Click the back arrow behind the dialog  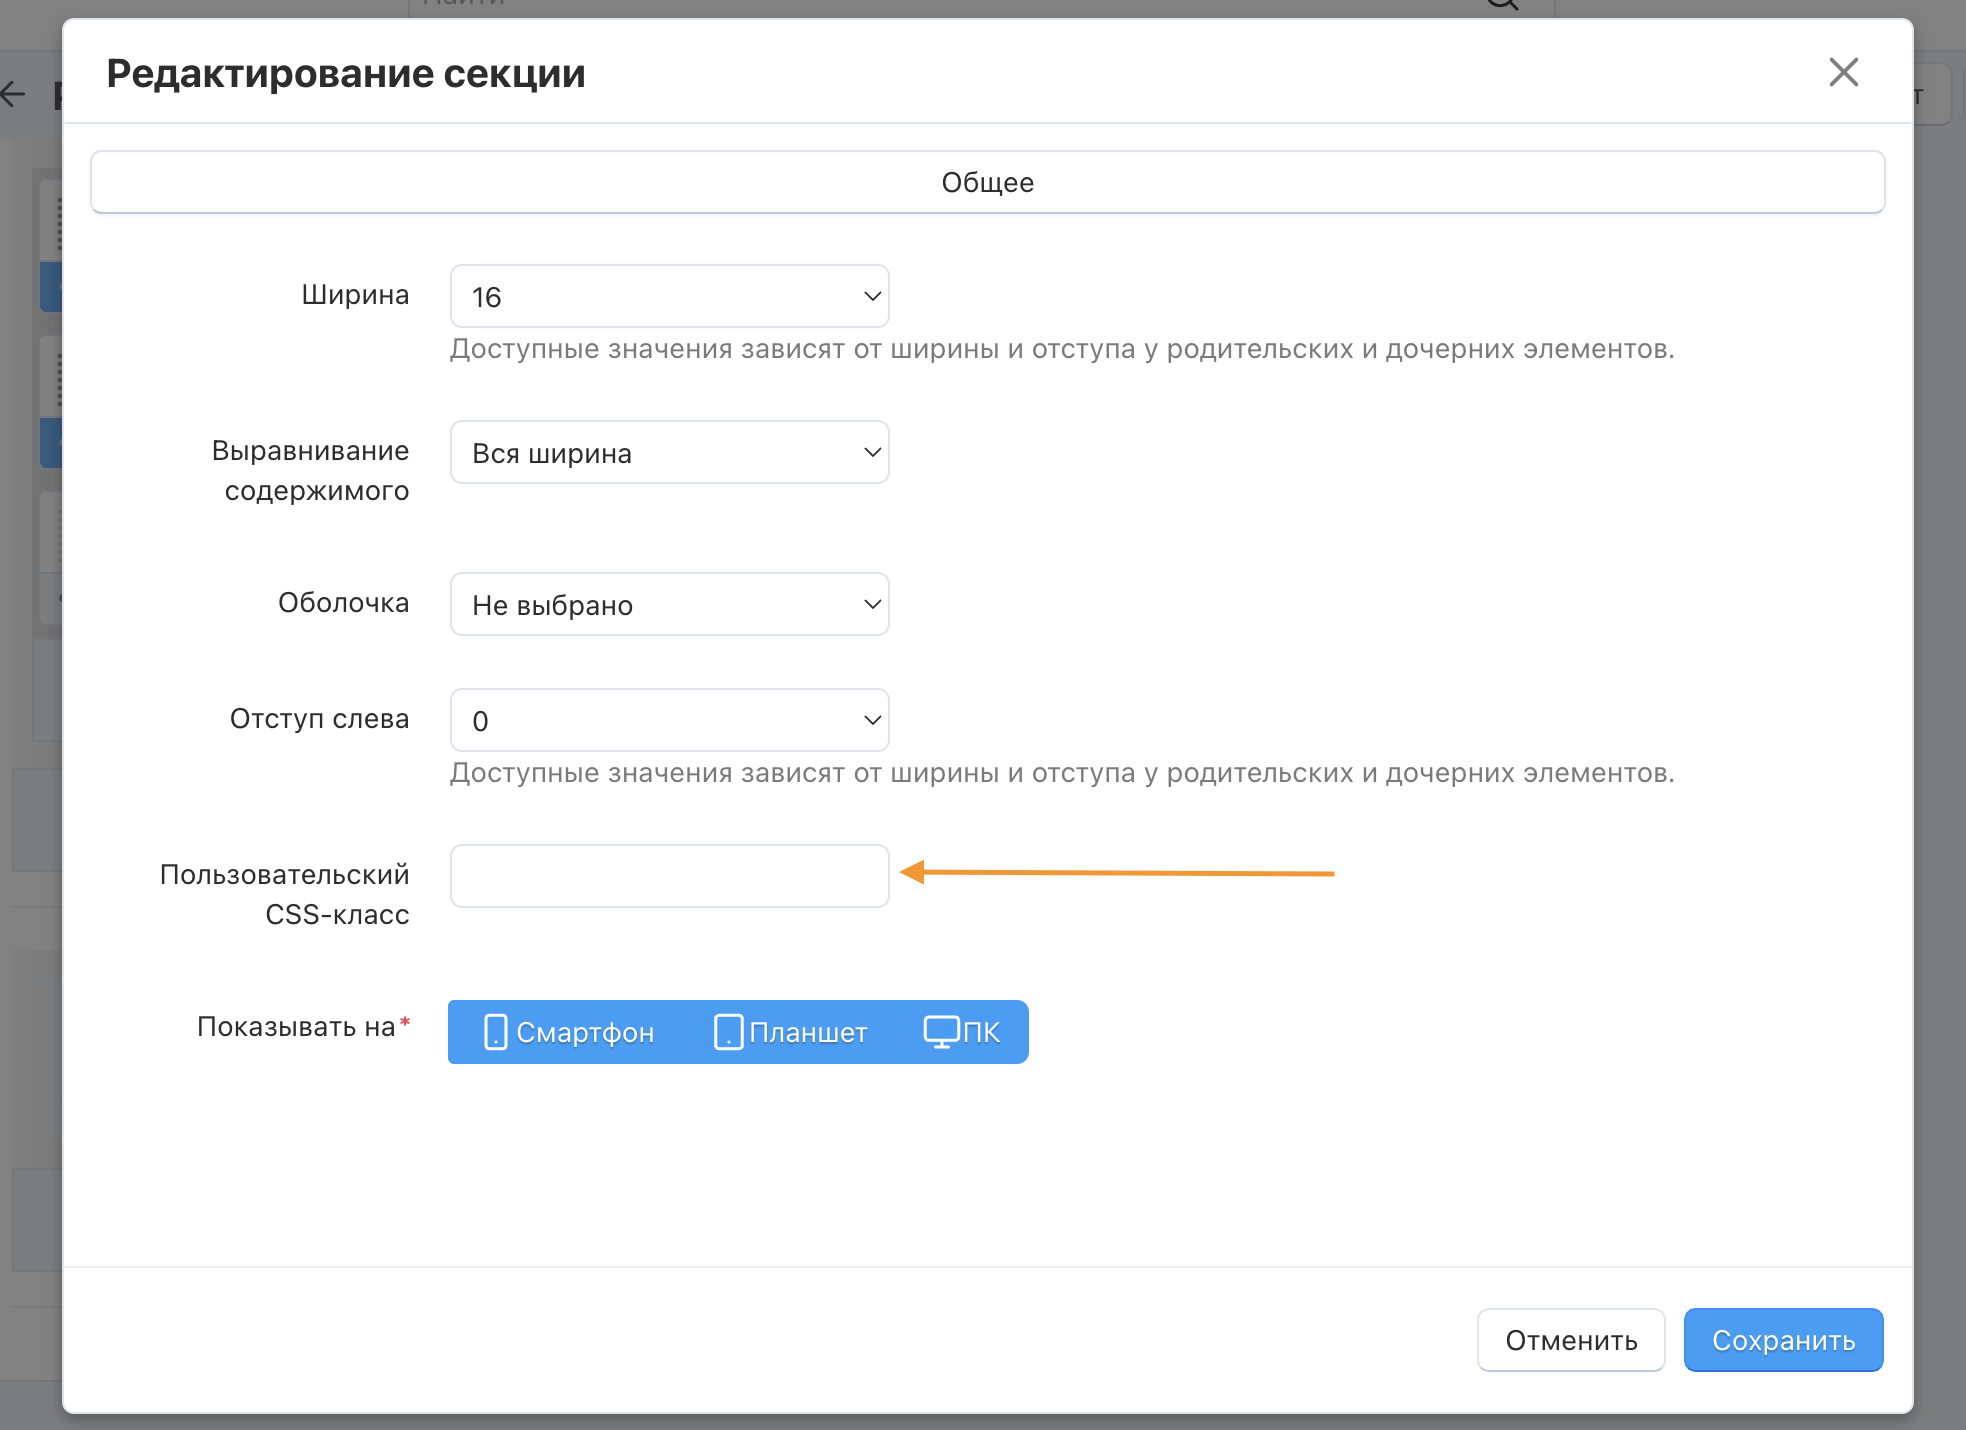(14, 95)
